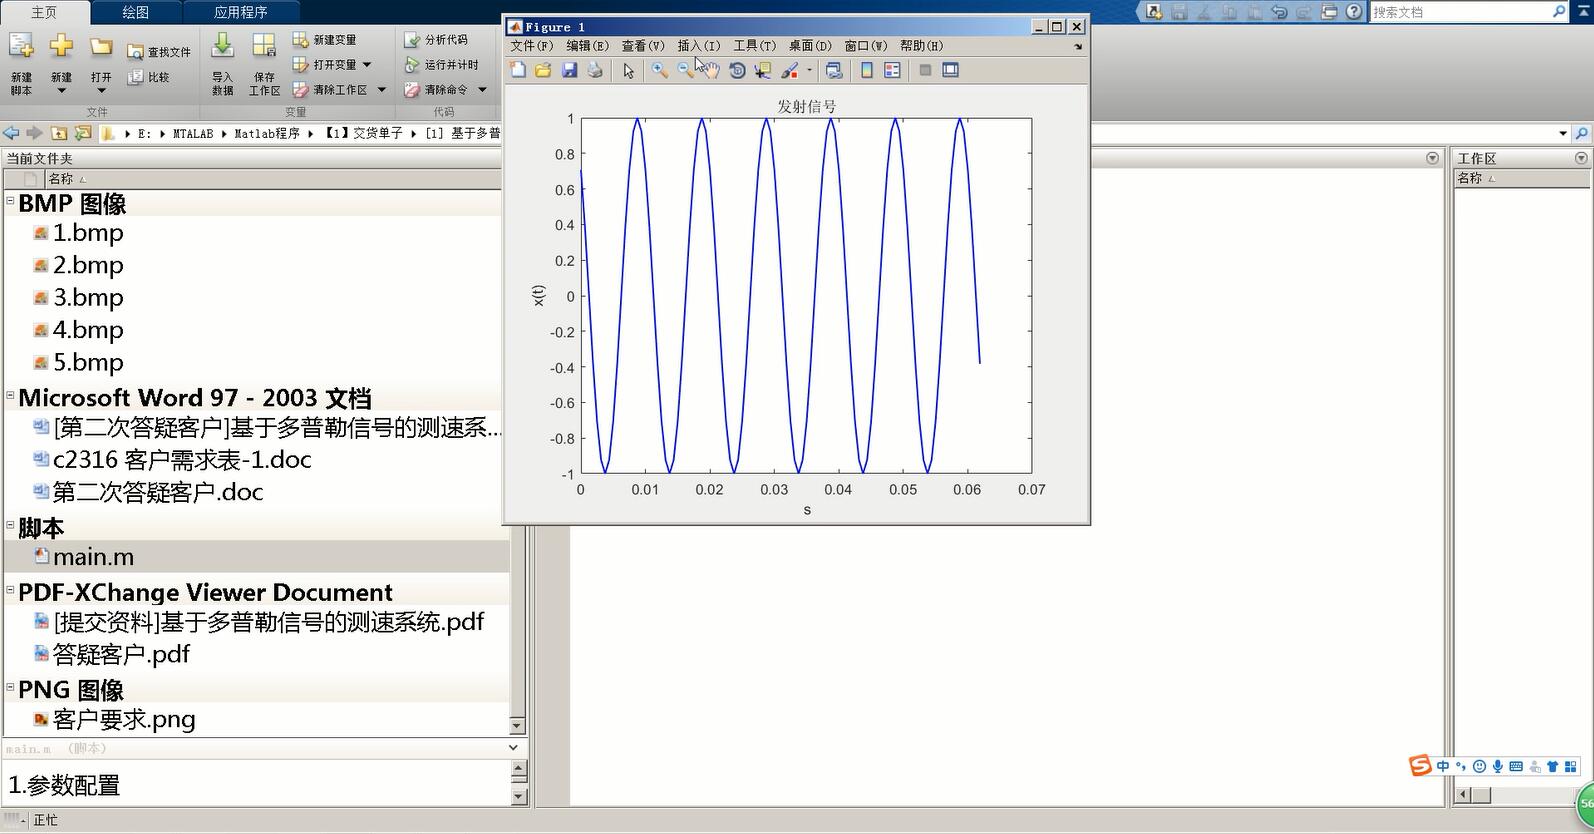Click browse for folder icon

click(83, 133)
